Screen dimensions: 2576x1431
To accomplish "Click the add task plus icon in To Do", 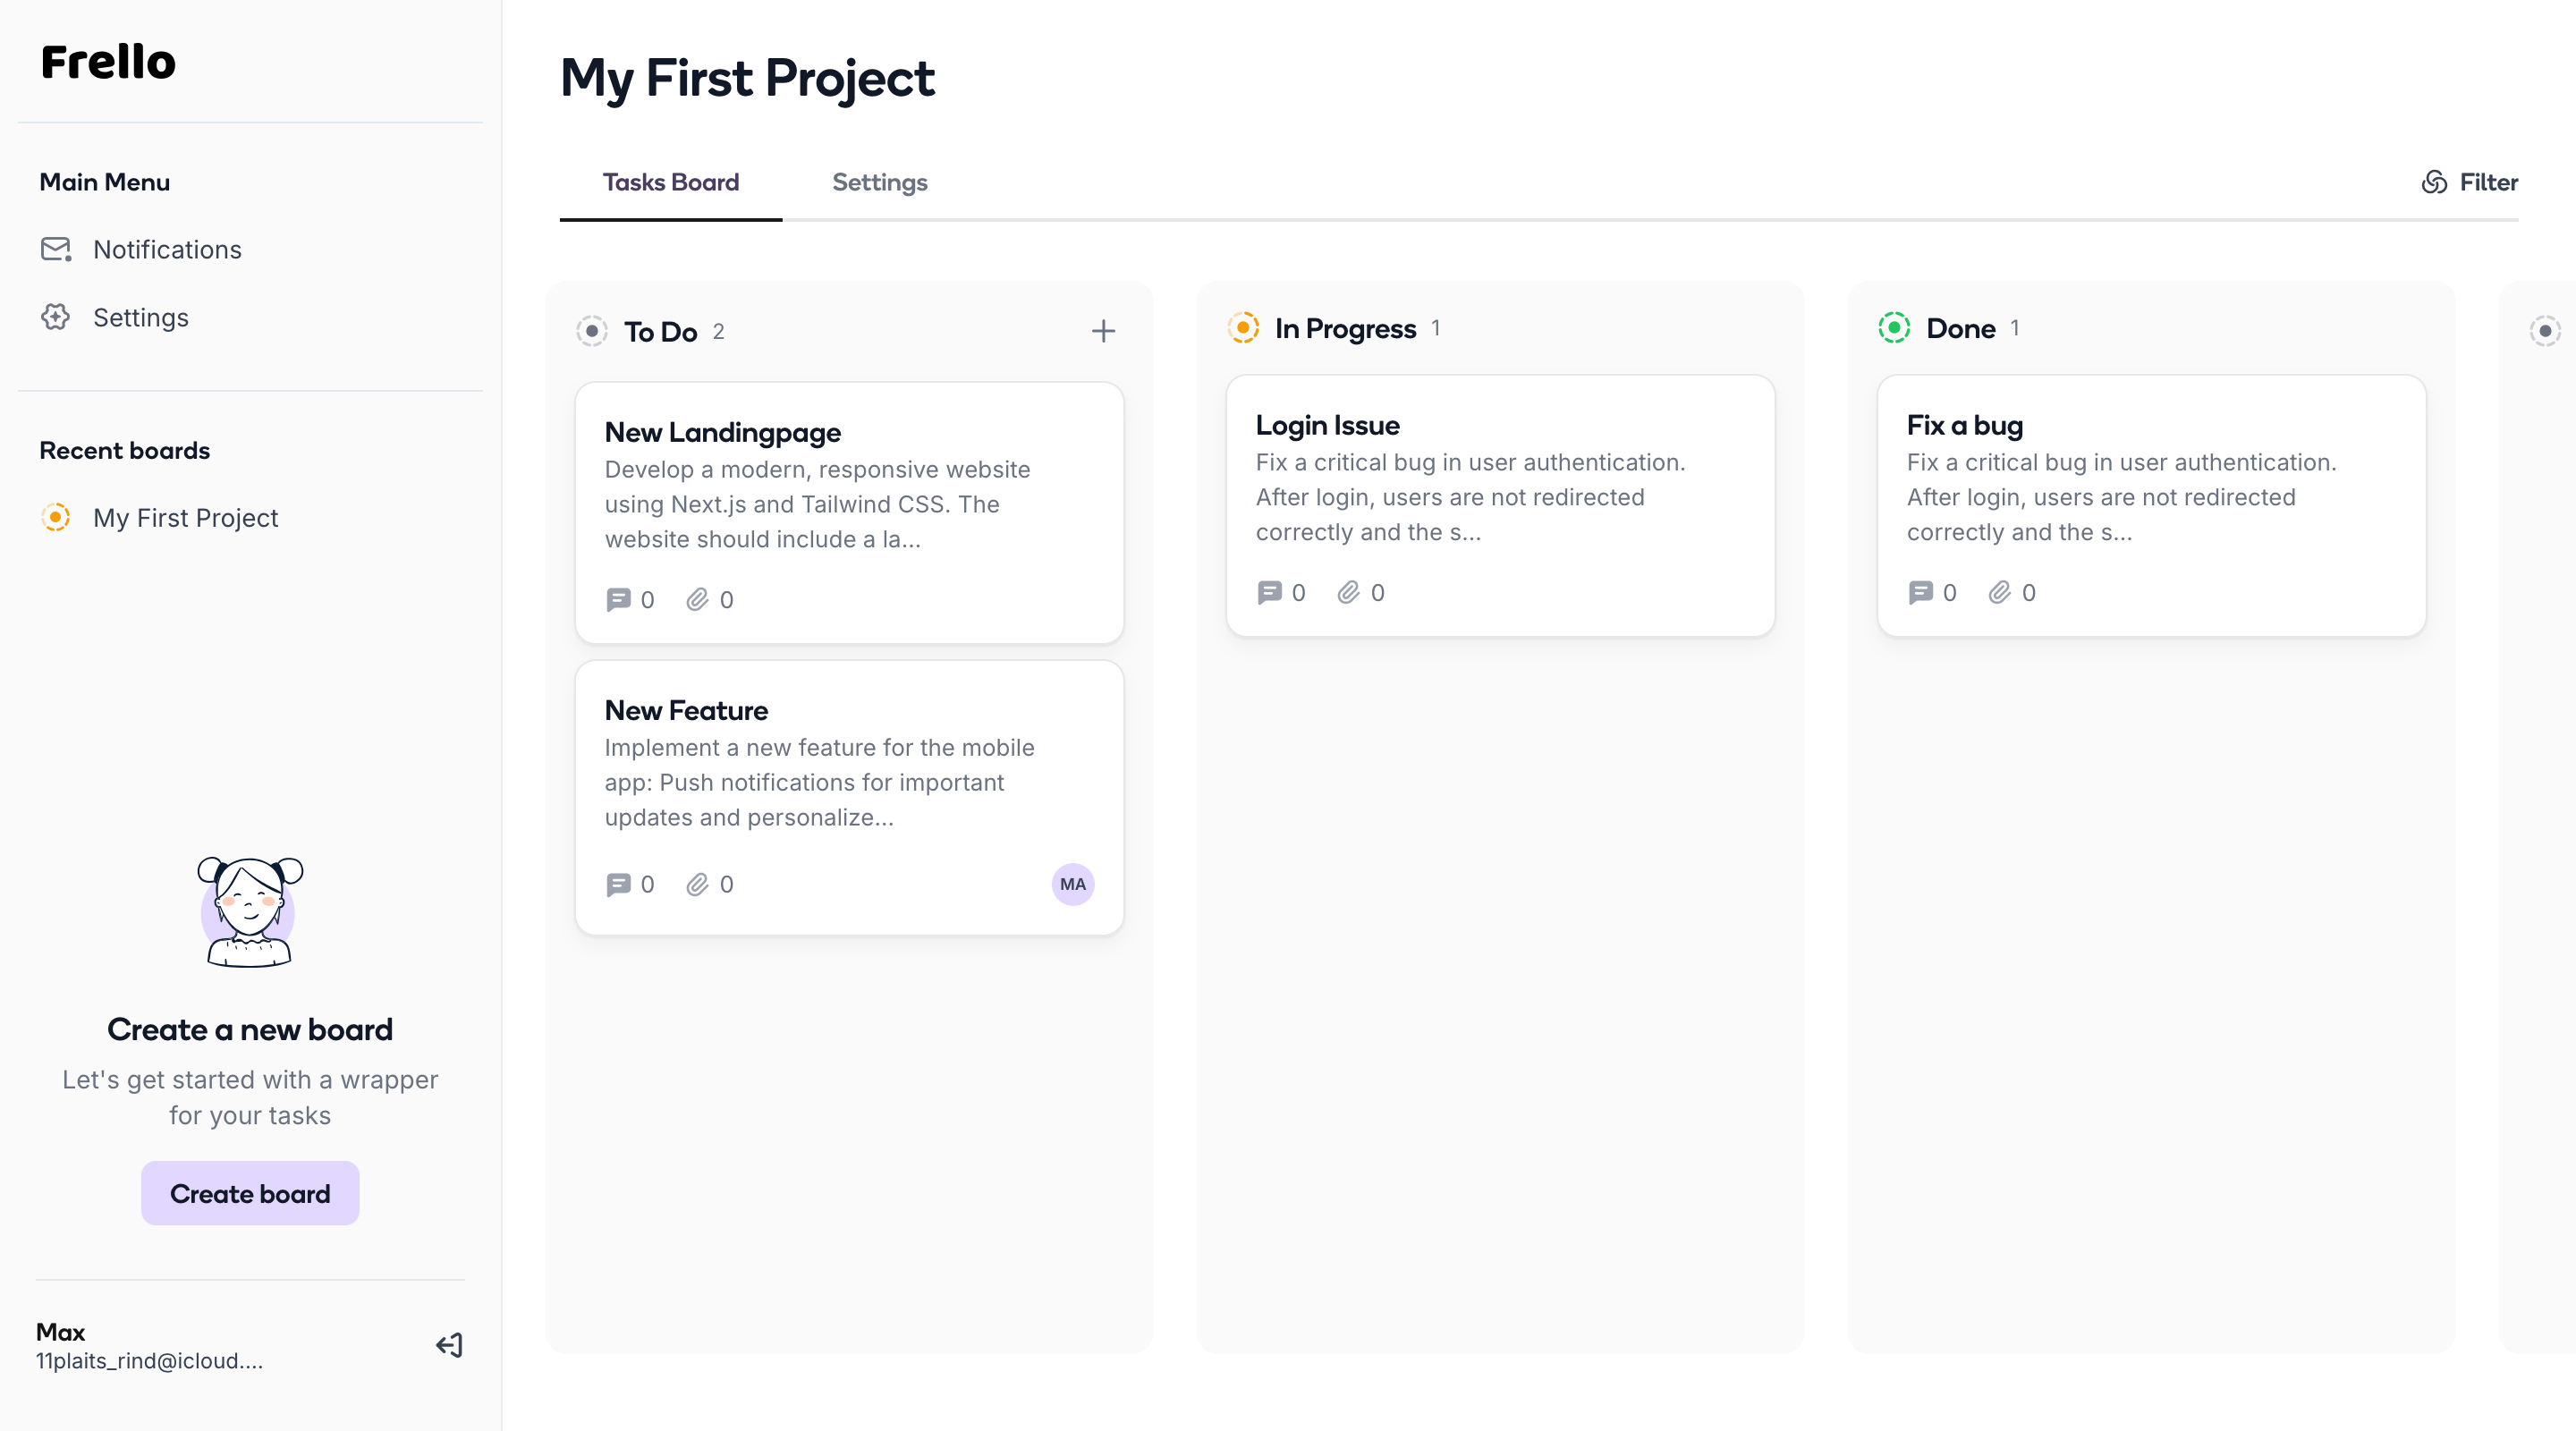I will click(x=1103, y=331).
